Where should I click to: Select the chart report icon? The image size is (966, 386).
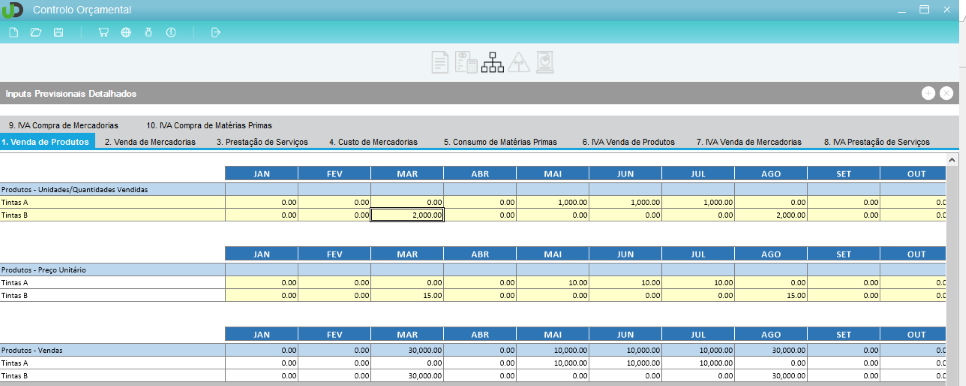click(546, 62)
